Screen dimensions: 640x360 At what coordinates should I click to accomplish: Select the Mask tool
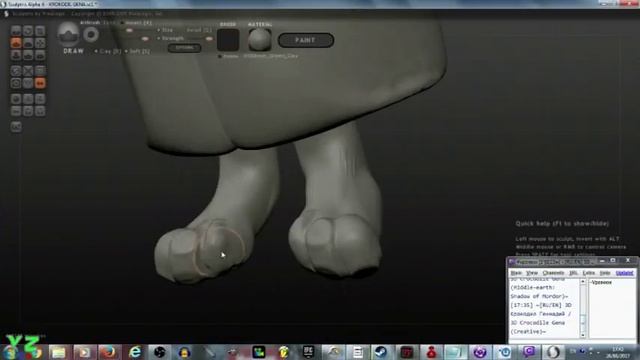click(16, 83)
